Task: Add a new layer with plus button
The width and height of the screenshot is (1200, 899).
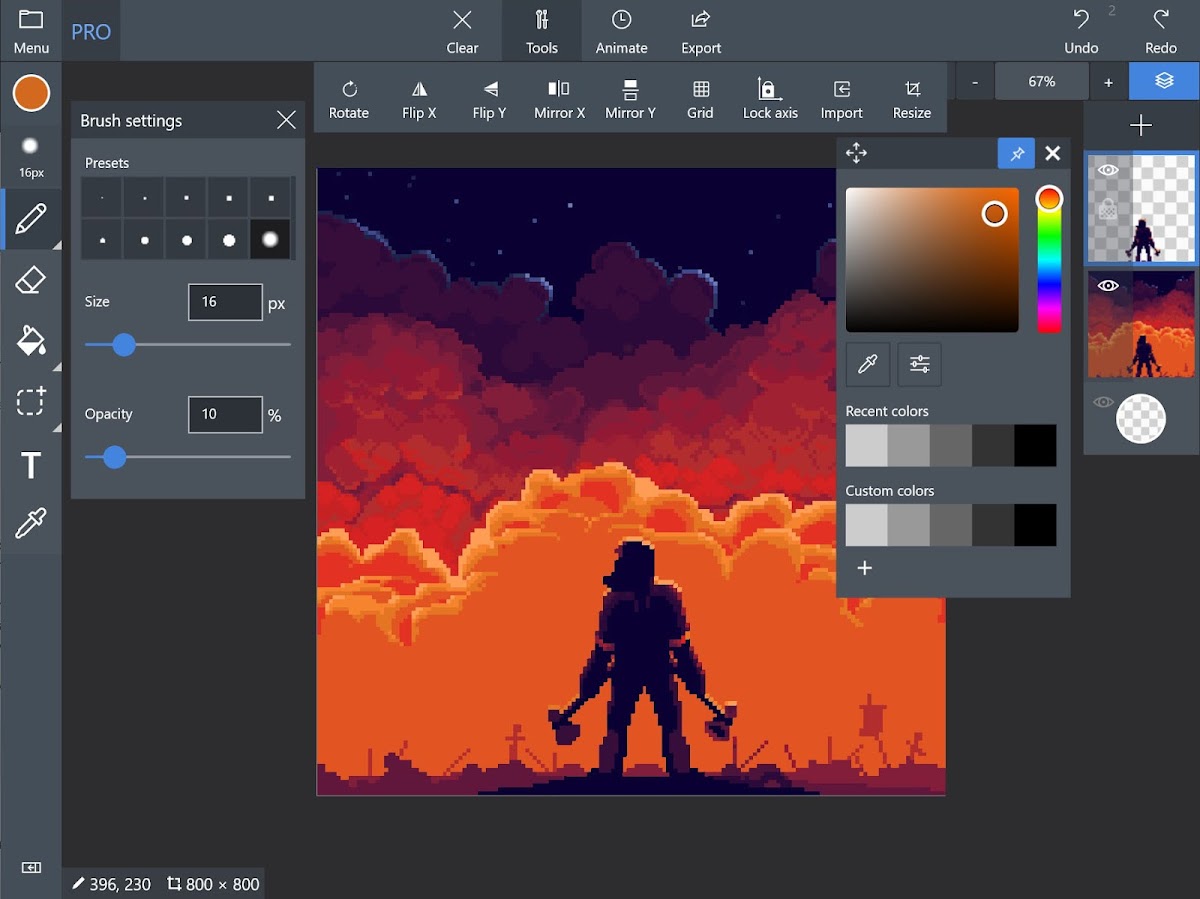Action: (x=1141, y=125)
